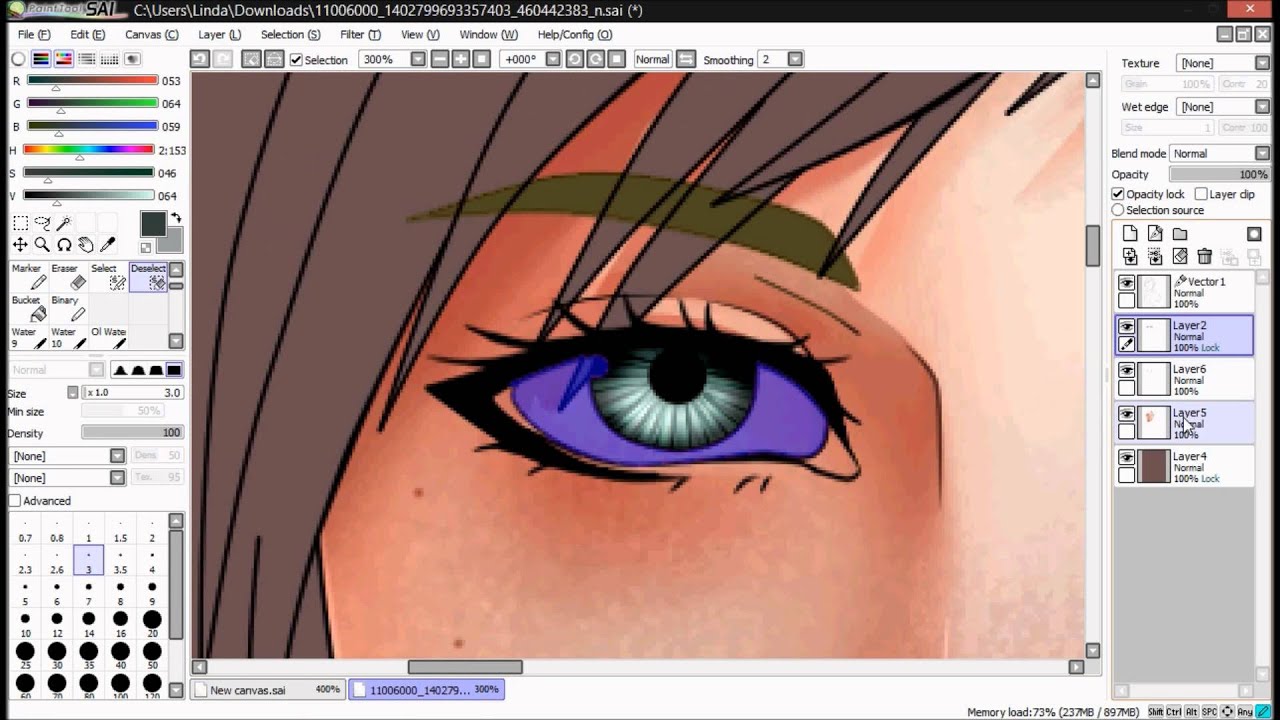Create a new vector linework layer
Screen dimensions: 1280x720
click(x=1155, y=234)
